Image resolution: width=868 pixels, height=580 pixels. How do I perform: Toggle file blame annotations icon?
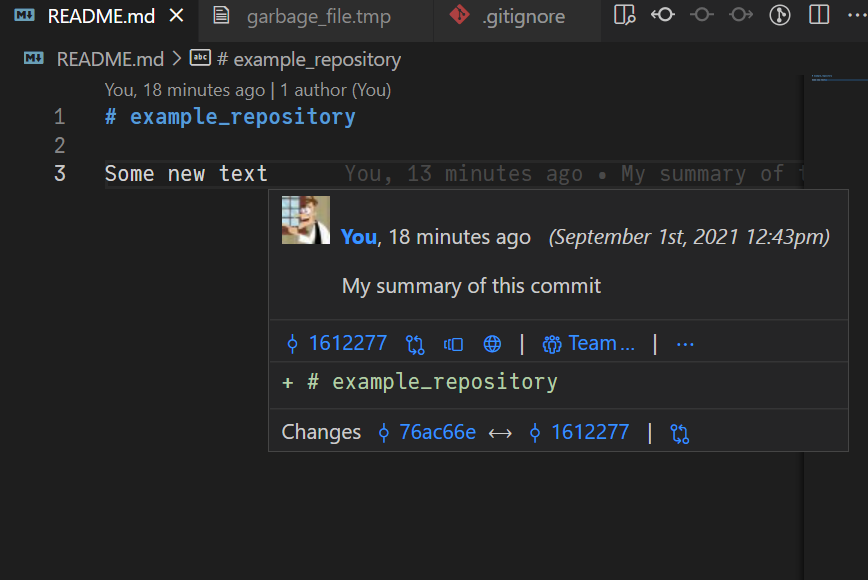[x=780, y=15]
